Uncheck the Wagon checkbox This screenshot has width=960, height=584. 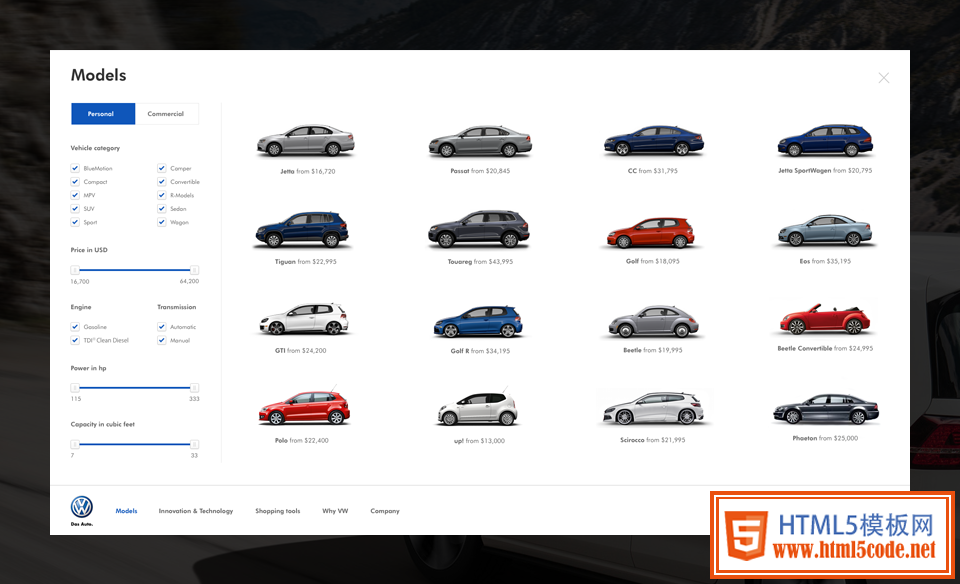click(x=162, y=222)
